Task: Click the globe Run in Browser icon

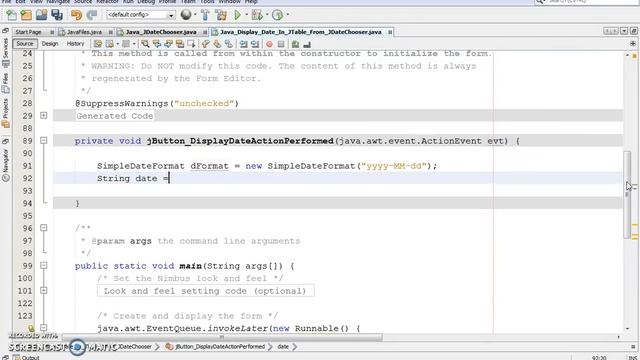Action: pyautogui.click(x=186, y=15)
